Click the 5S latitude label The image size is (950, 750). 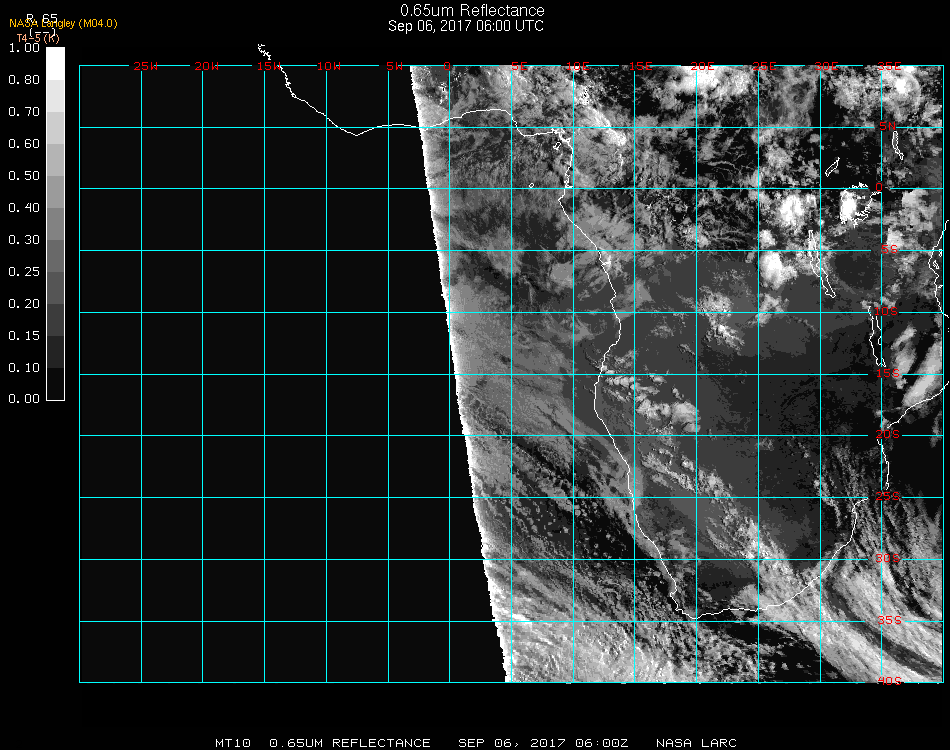[x=889, y=250]
